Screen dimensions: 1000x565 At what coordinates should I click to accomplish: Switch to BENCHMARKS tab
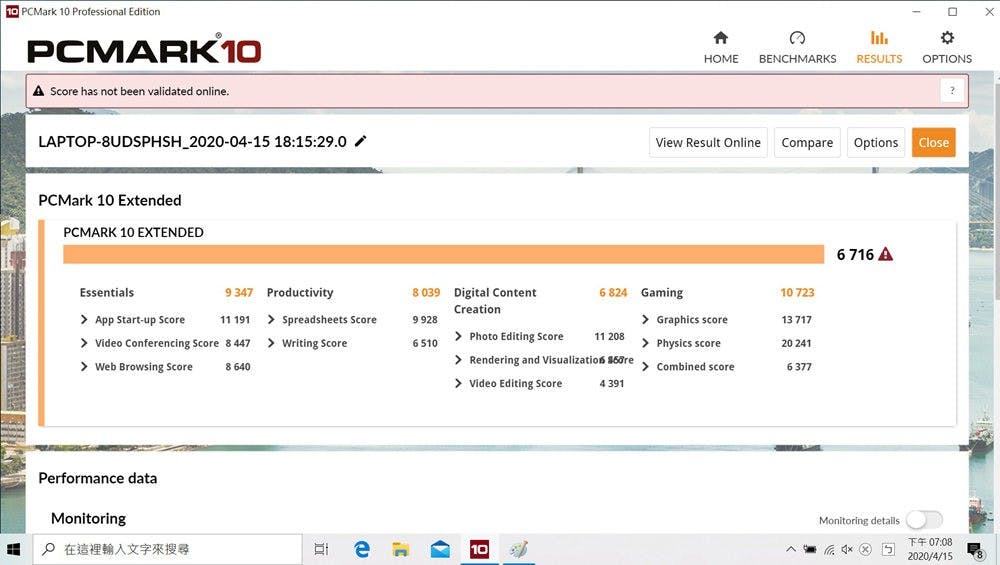tap(797, 48)
